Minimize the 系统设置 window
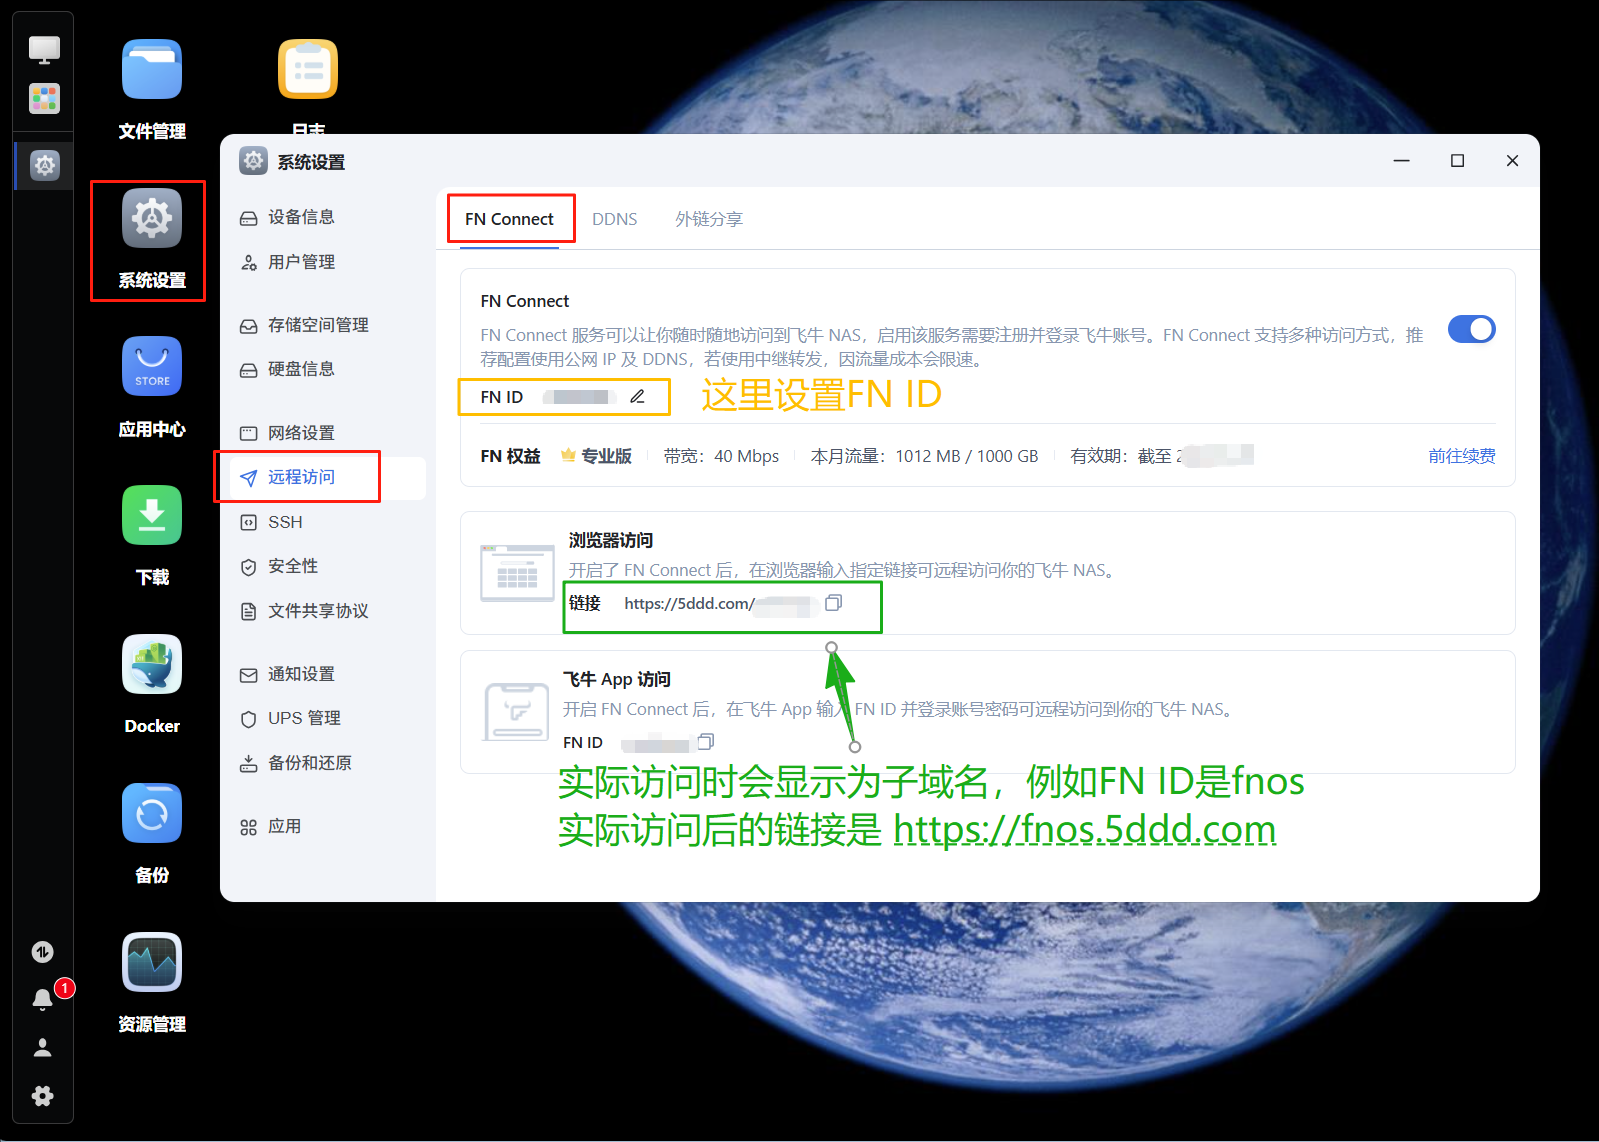The height and width of the screenshot is (1142, 1599). click(1402, 161)
